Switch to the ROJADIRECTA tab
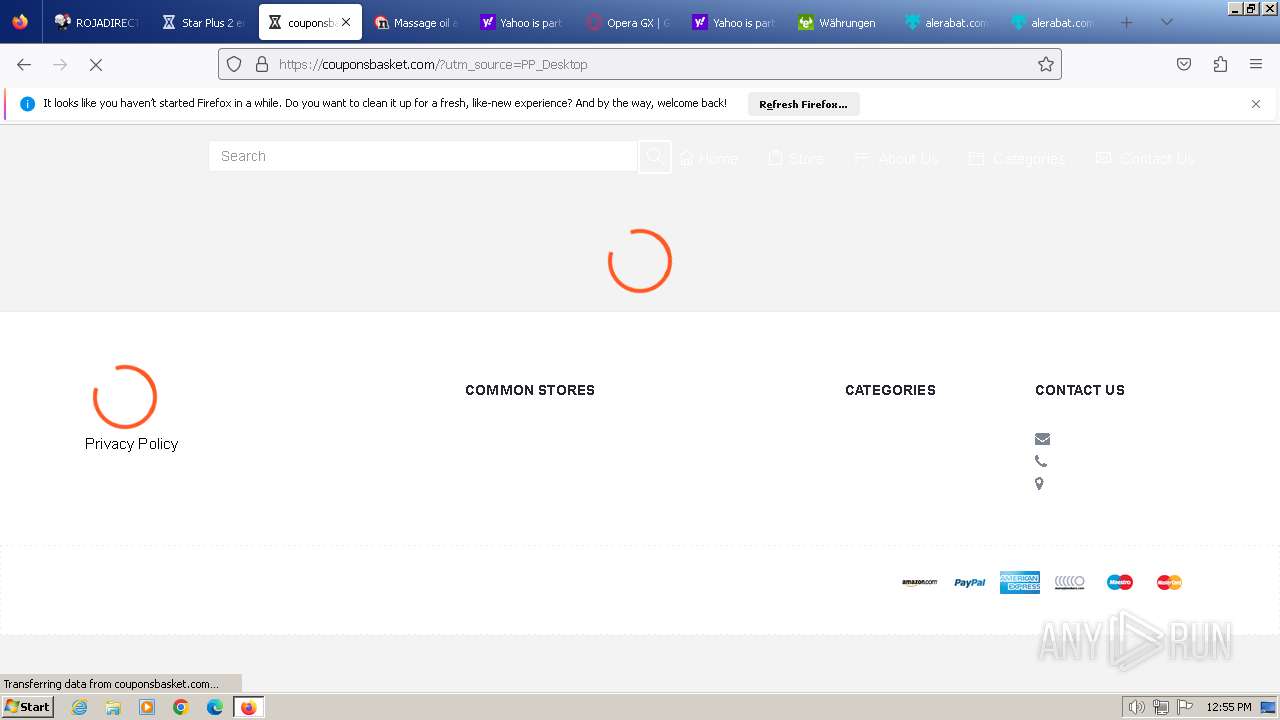Viewport: 1280px width, 720px height. (97, 22)
